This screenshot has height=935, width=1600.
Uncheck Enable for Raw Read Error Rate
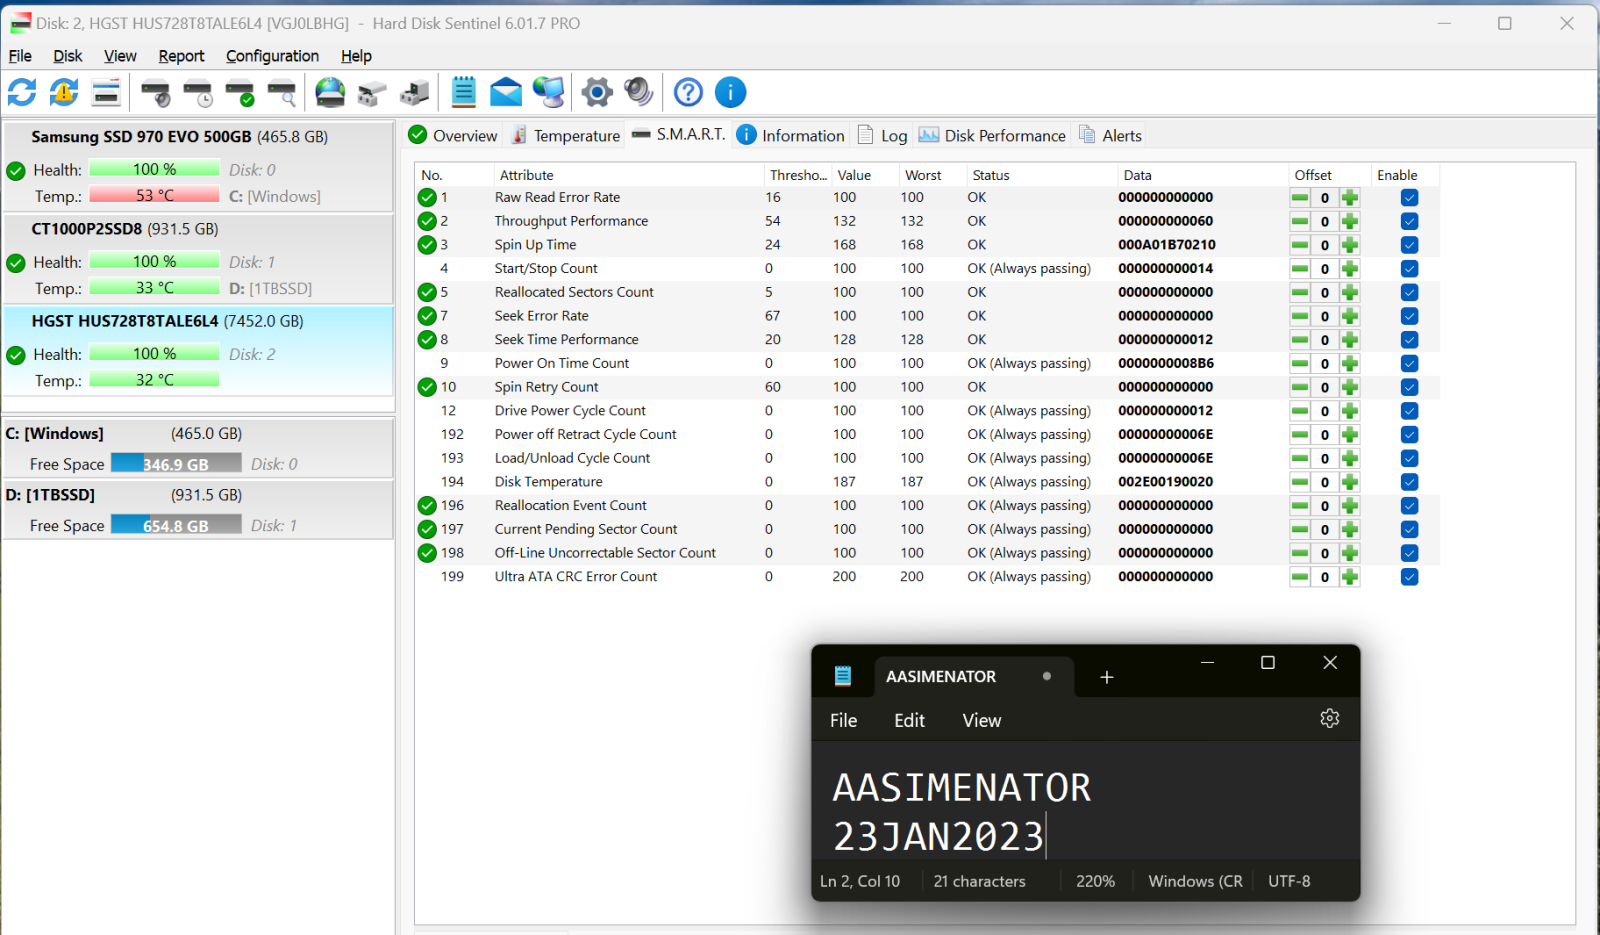click(x=1409, y=198)
